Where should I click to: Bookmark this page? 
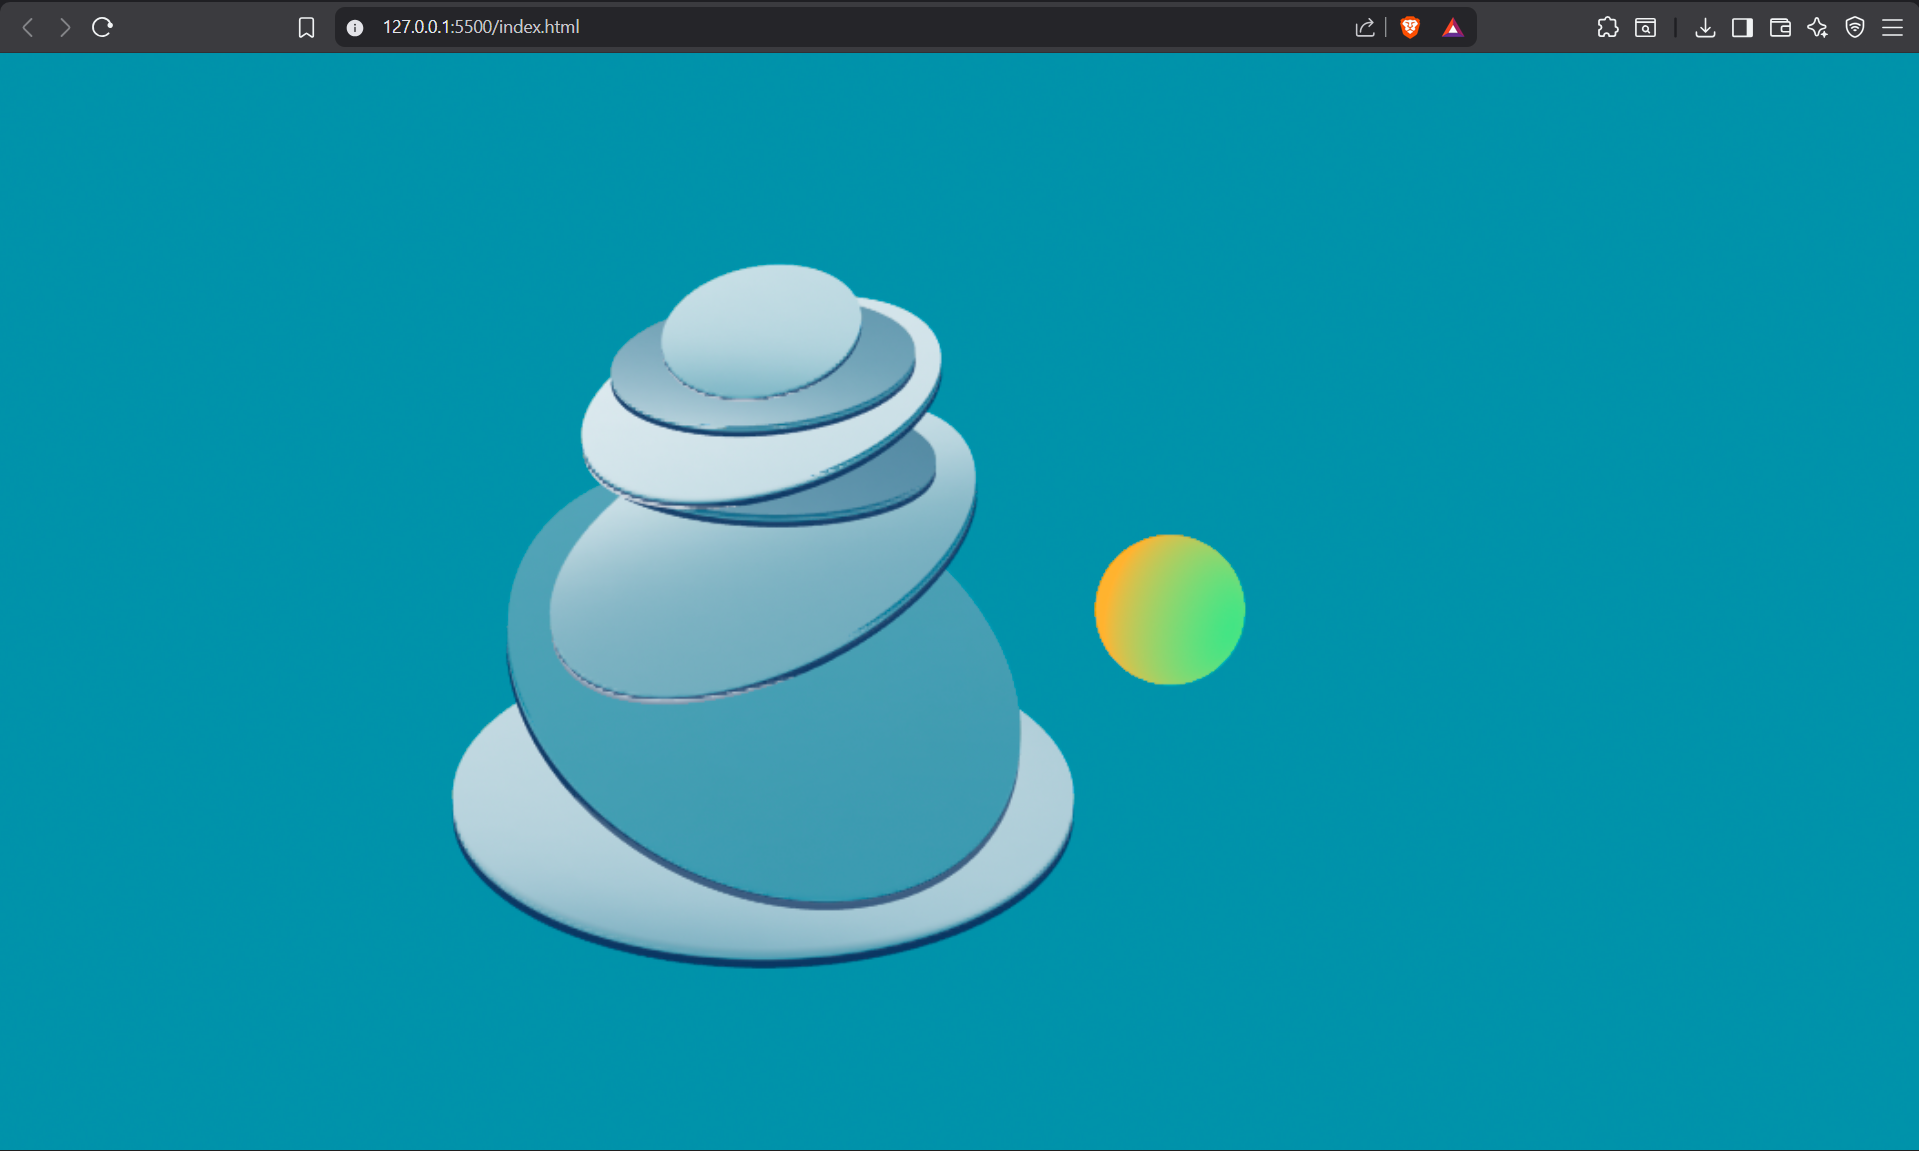(x=306, y=27)
